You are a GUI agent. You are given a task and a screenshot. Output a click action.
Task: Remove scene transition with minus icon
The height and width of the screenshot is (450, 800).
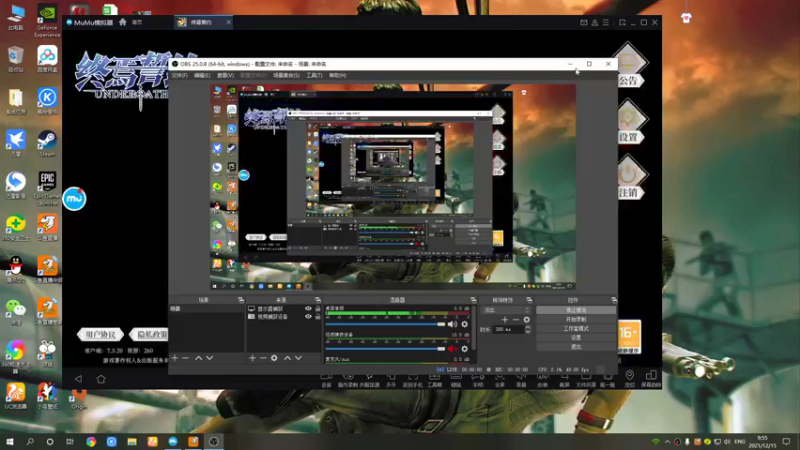click(515, 320)
